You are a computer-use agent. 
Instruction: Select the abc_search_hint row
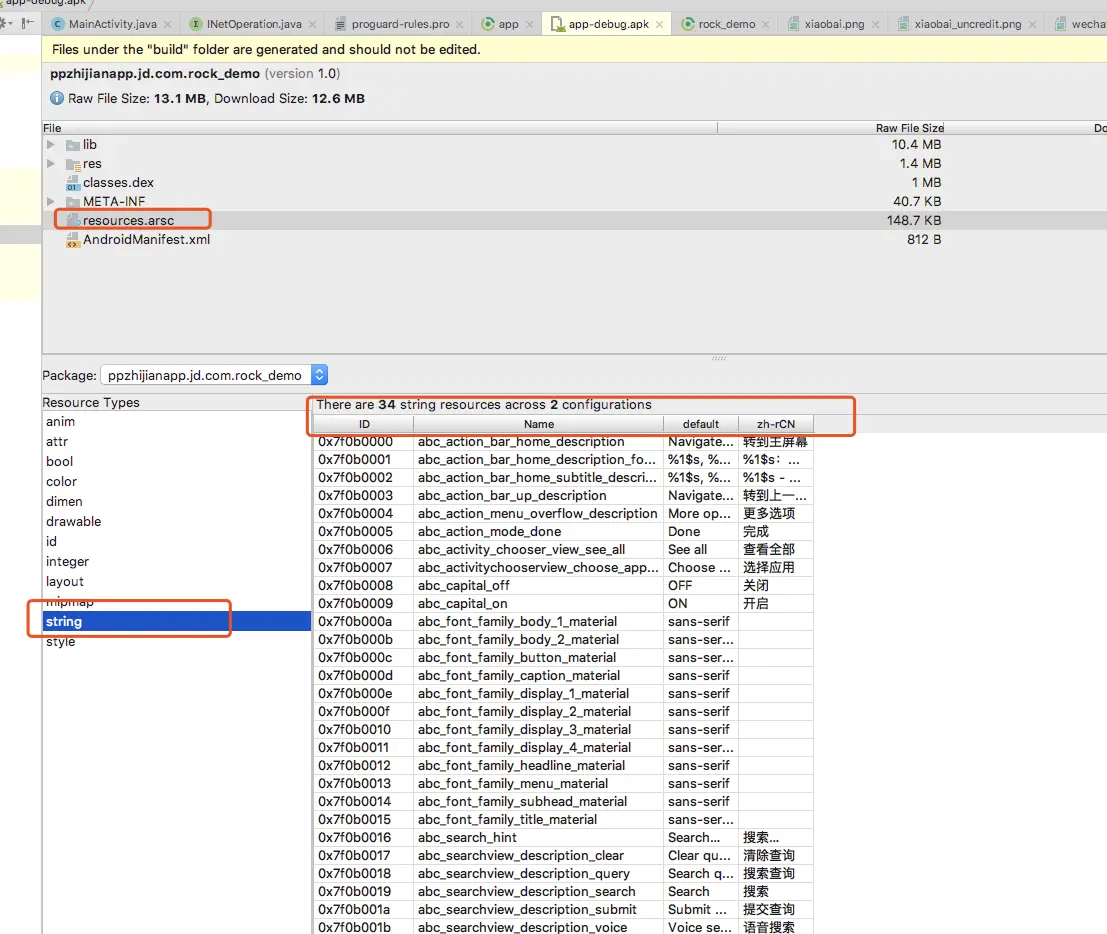(563, 837)
